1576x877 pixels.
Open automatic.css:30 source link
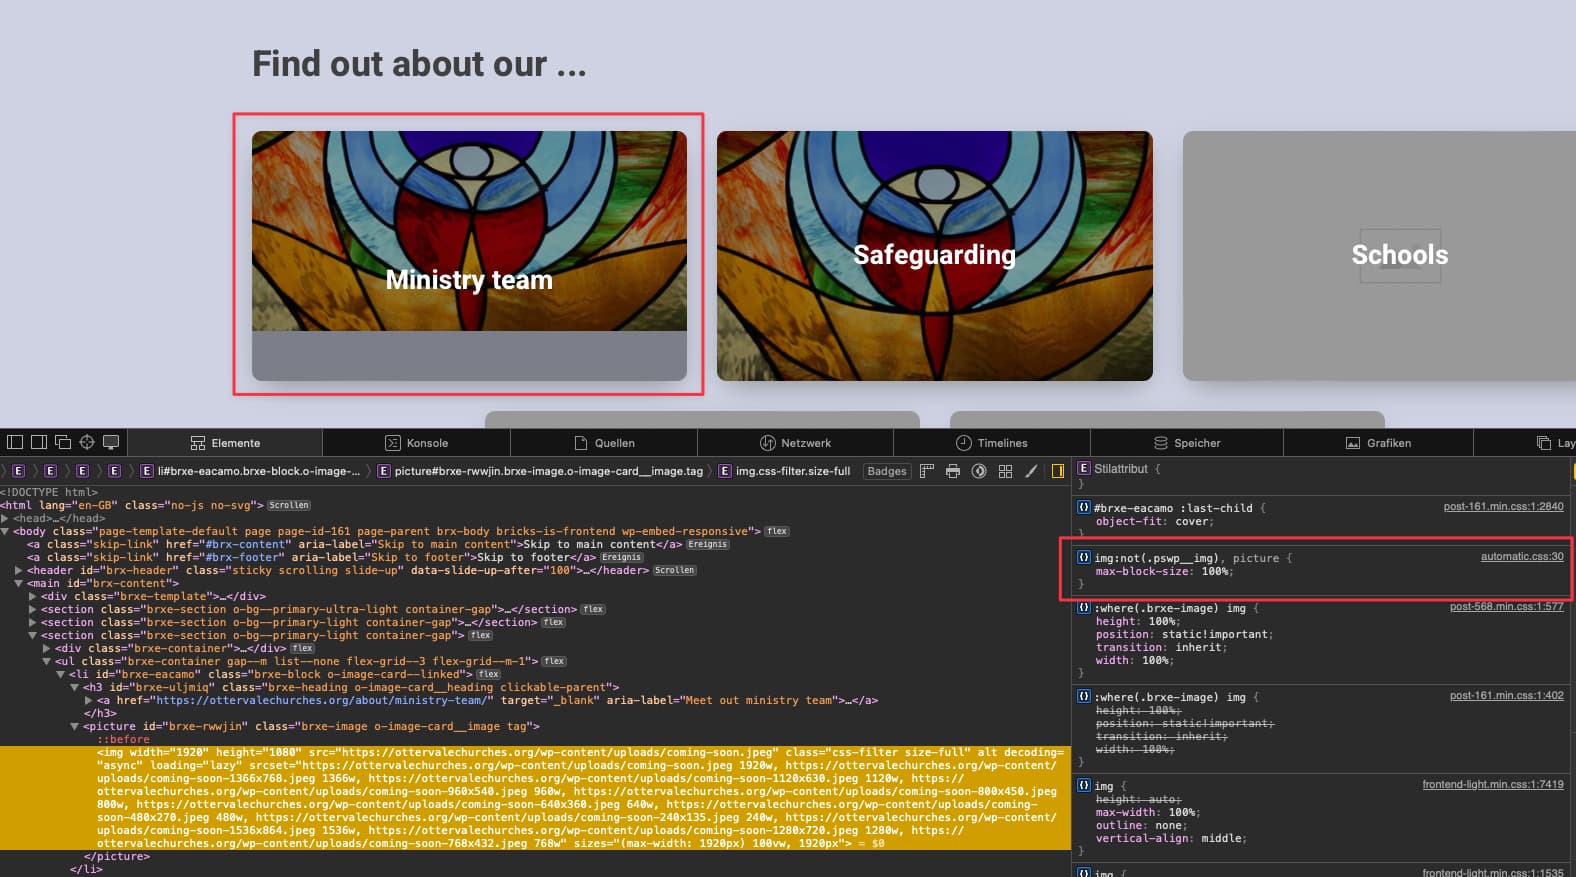[1522, 556]
